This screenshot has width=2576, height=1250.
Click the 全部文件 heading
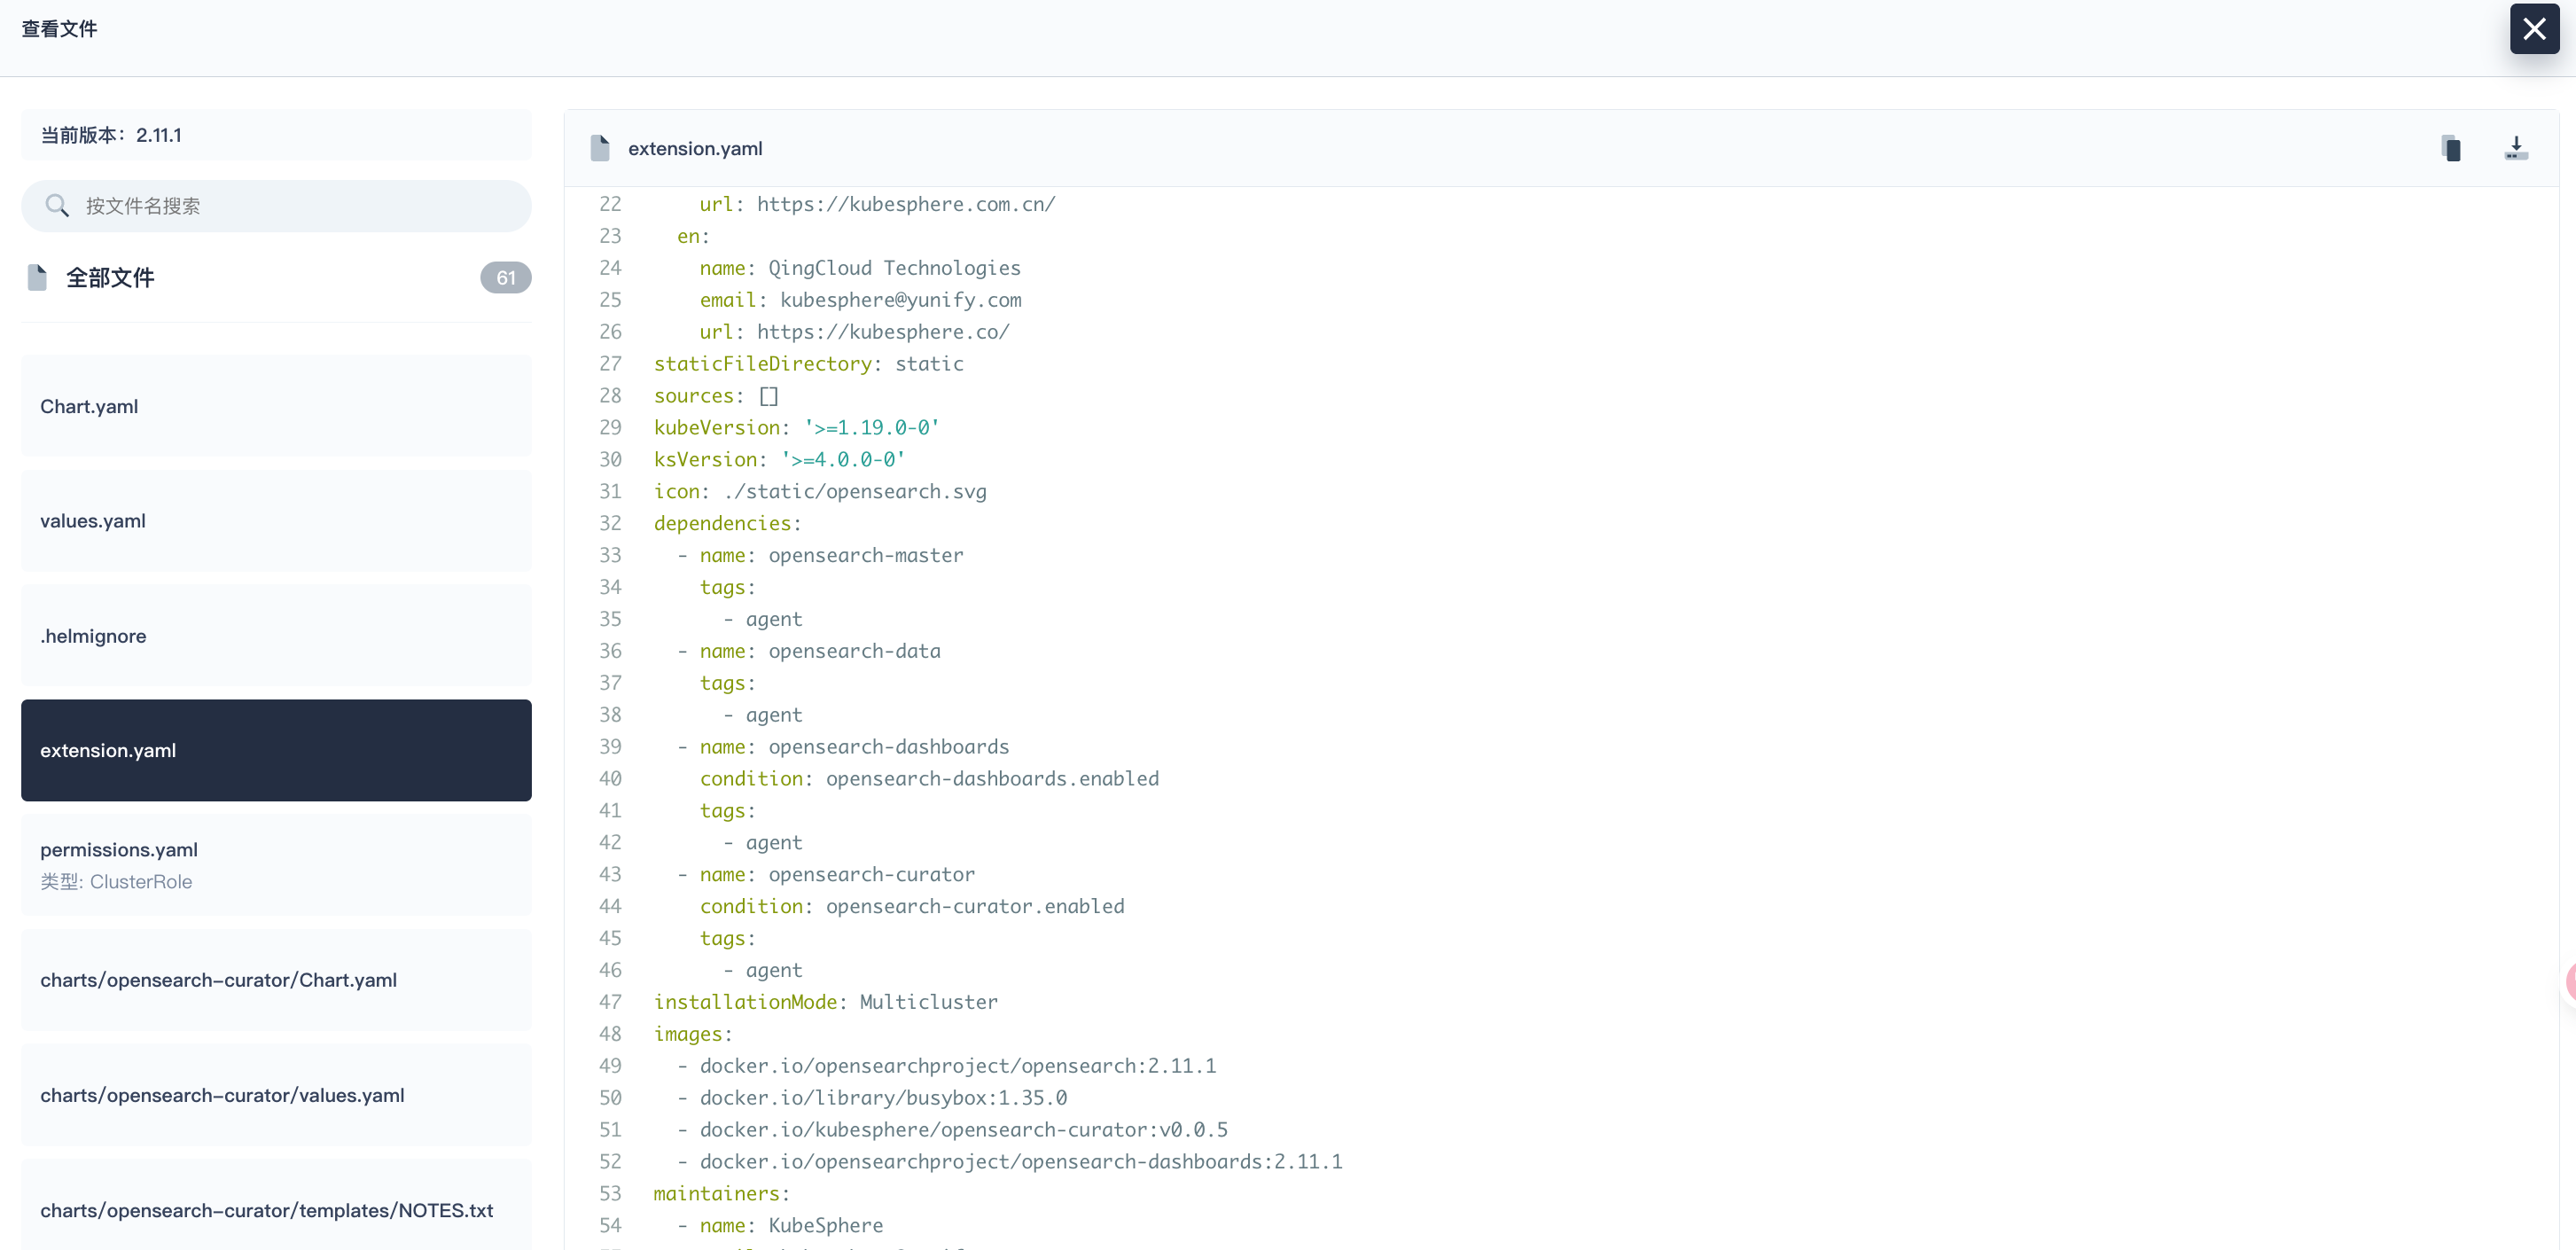pos(110,277)
